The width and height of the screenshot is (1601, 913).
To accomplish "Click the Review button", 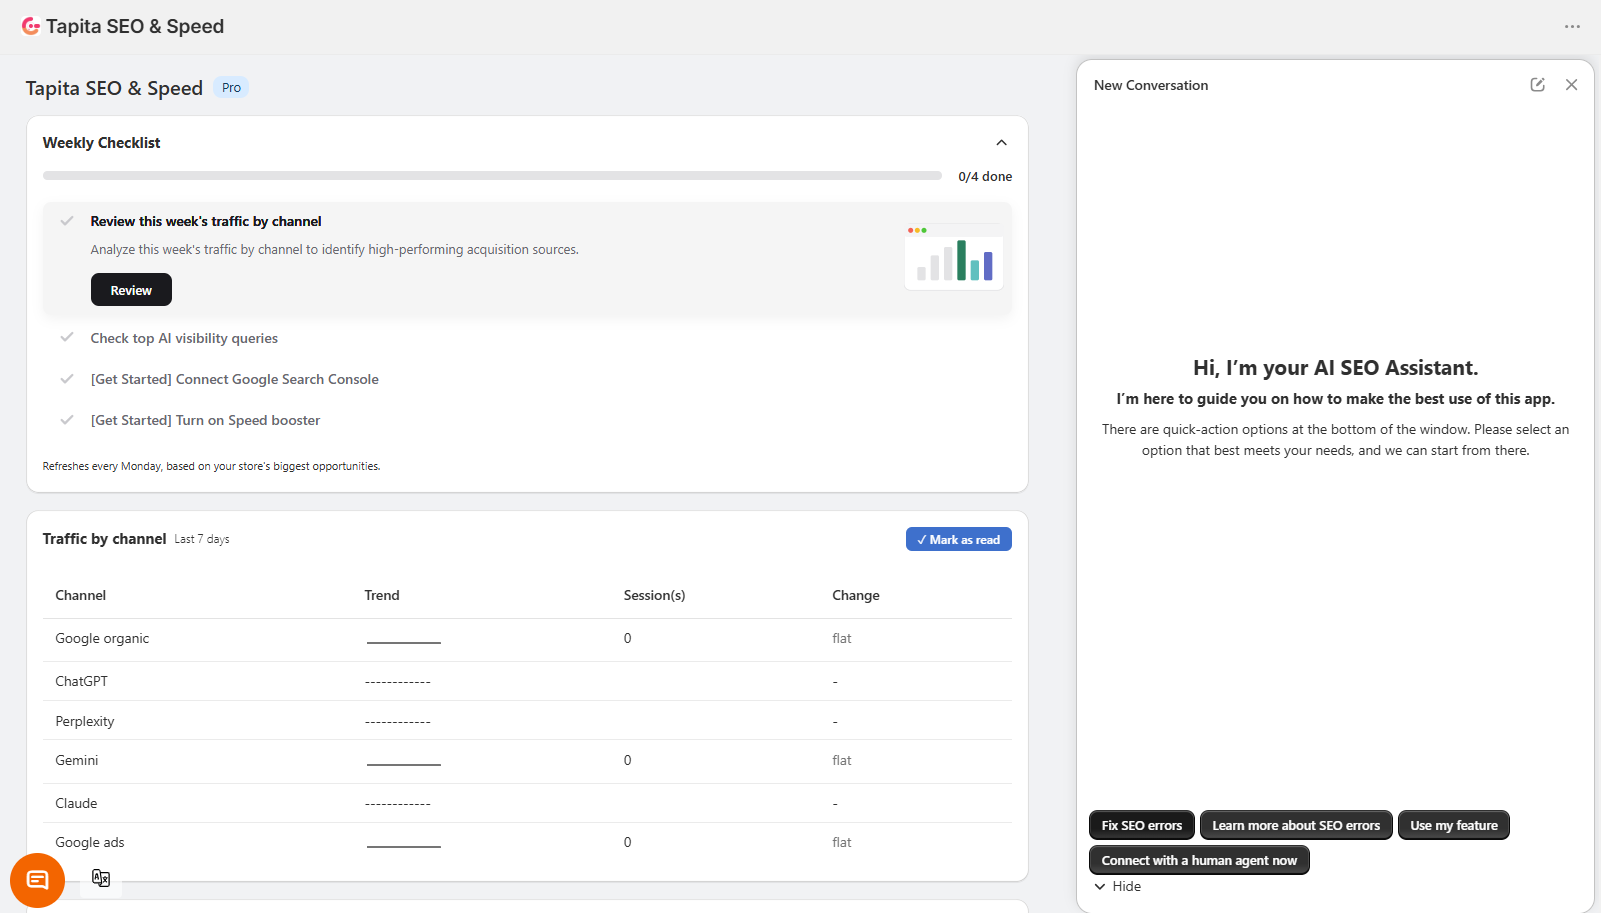I will click(x=131, y=290).
